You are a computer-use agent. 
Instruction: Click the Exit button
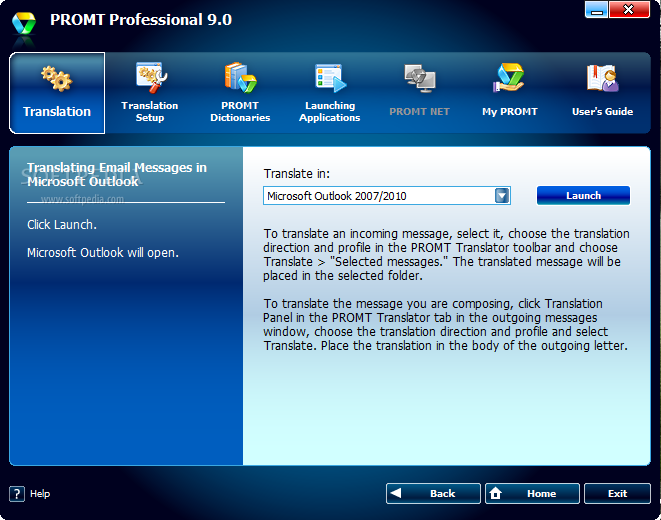coord(617,493)
